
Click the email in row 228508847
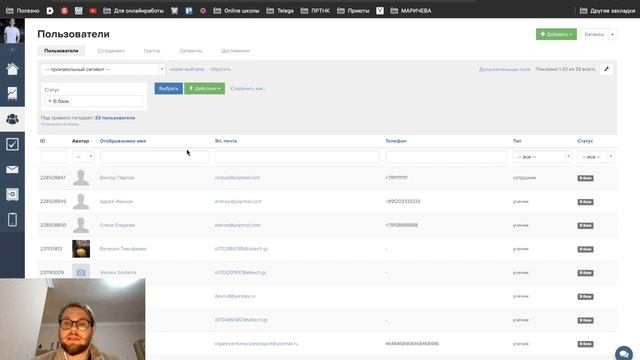click(x=237, y=178)
